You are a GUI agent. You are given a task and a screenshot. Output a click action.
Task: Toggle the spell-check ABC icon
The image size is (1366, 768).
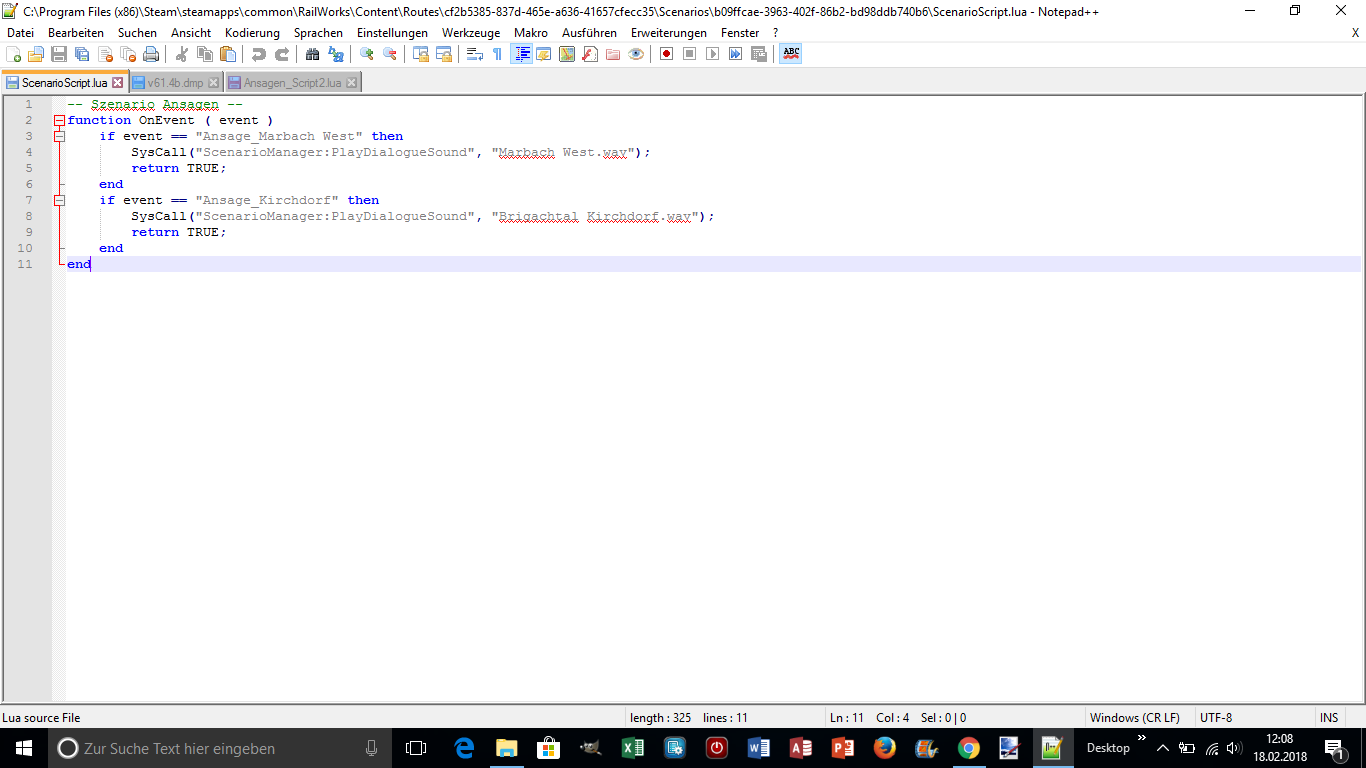(x=791, y=54)
